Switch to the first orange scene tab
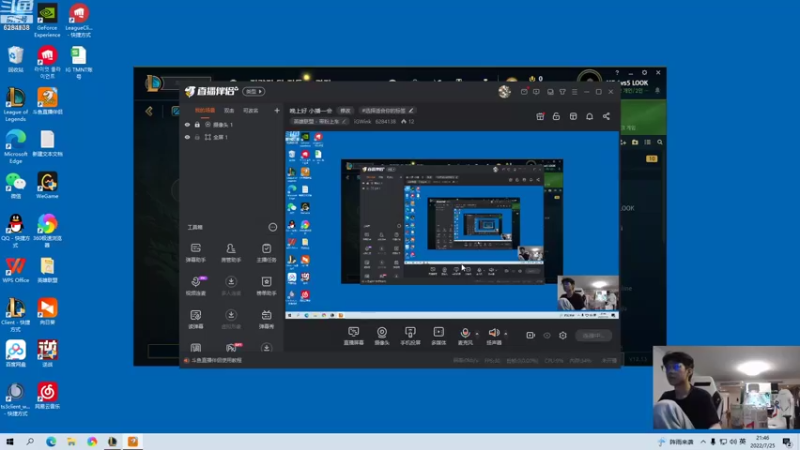Screen dimensions: 800x450 [205, 110]
